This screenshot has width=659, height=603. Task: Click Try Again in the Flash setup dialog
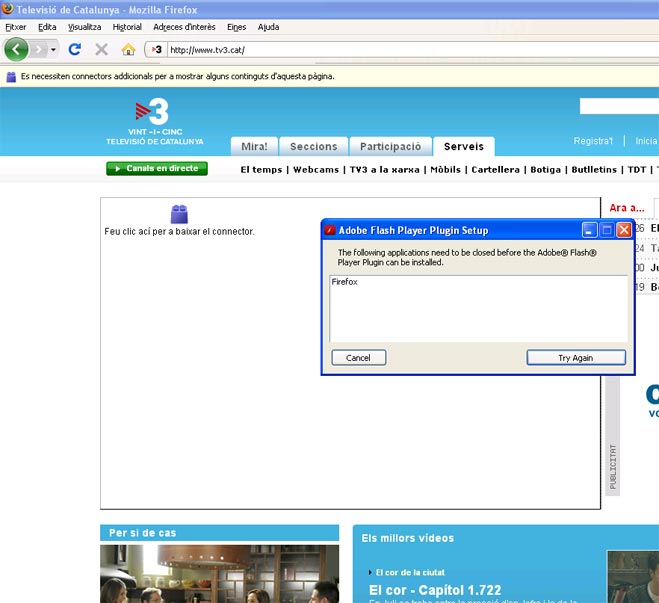coord(576,358)
